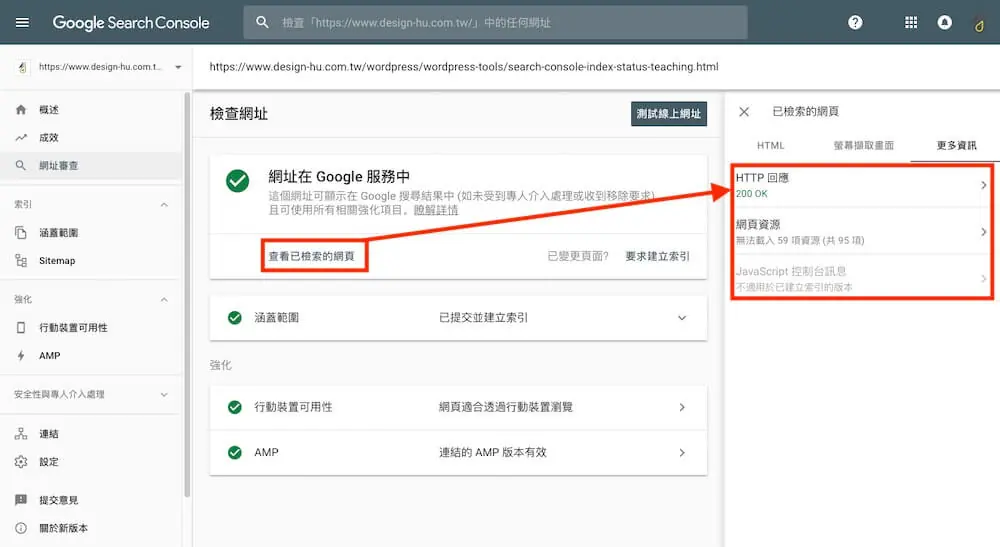1000x547 pixels.
Task: Click green check beside 涵蓋範圍 card
Action: click(235, 317)
